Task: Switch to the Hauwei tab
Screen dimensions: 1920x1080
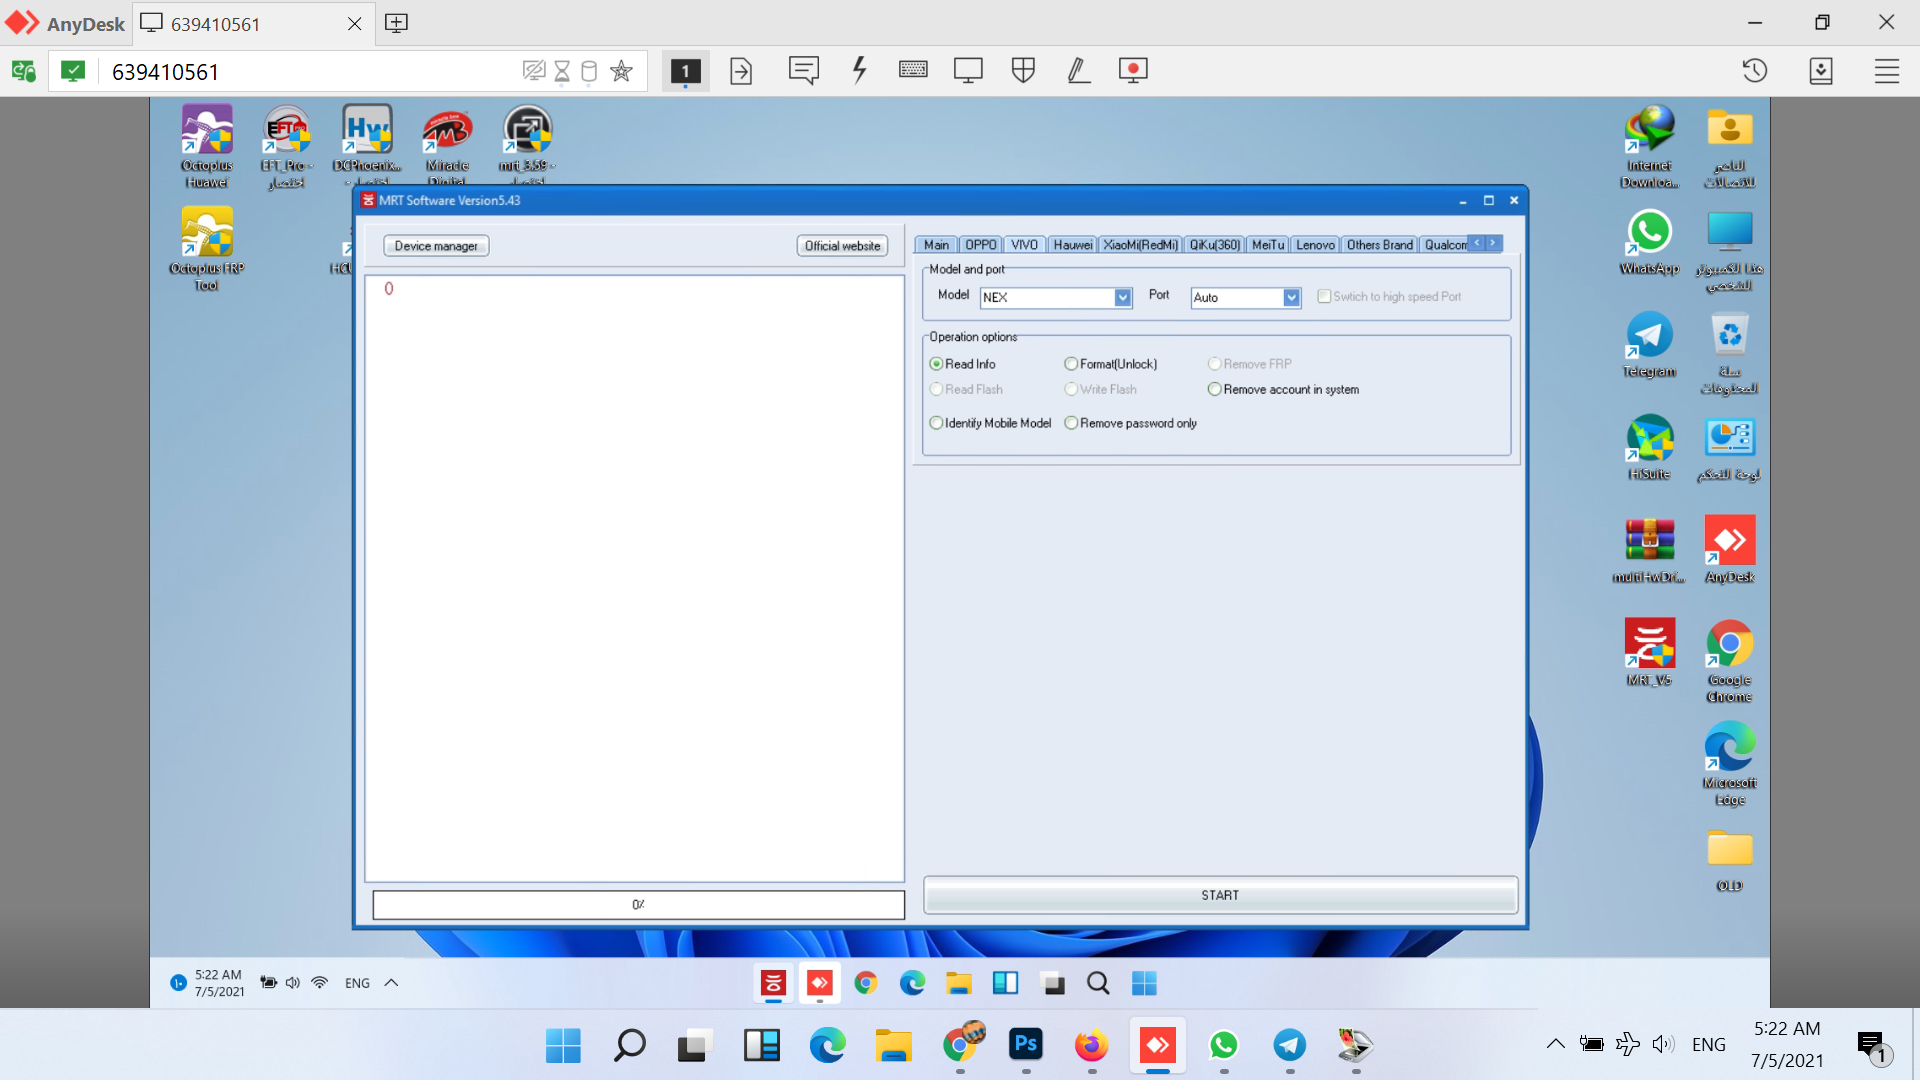Action: 1073,245
